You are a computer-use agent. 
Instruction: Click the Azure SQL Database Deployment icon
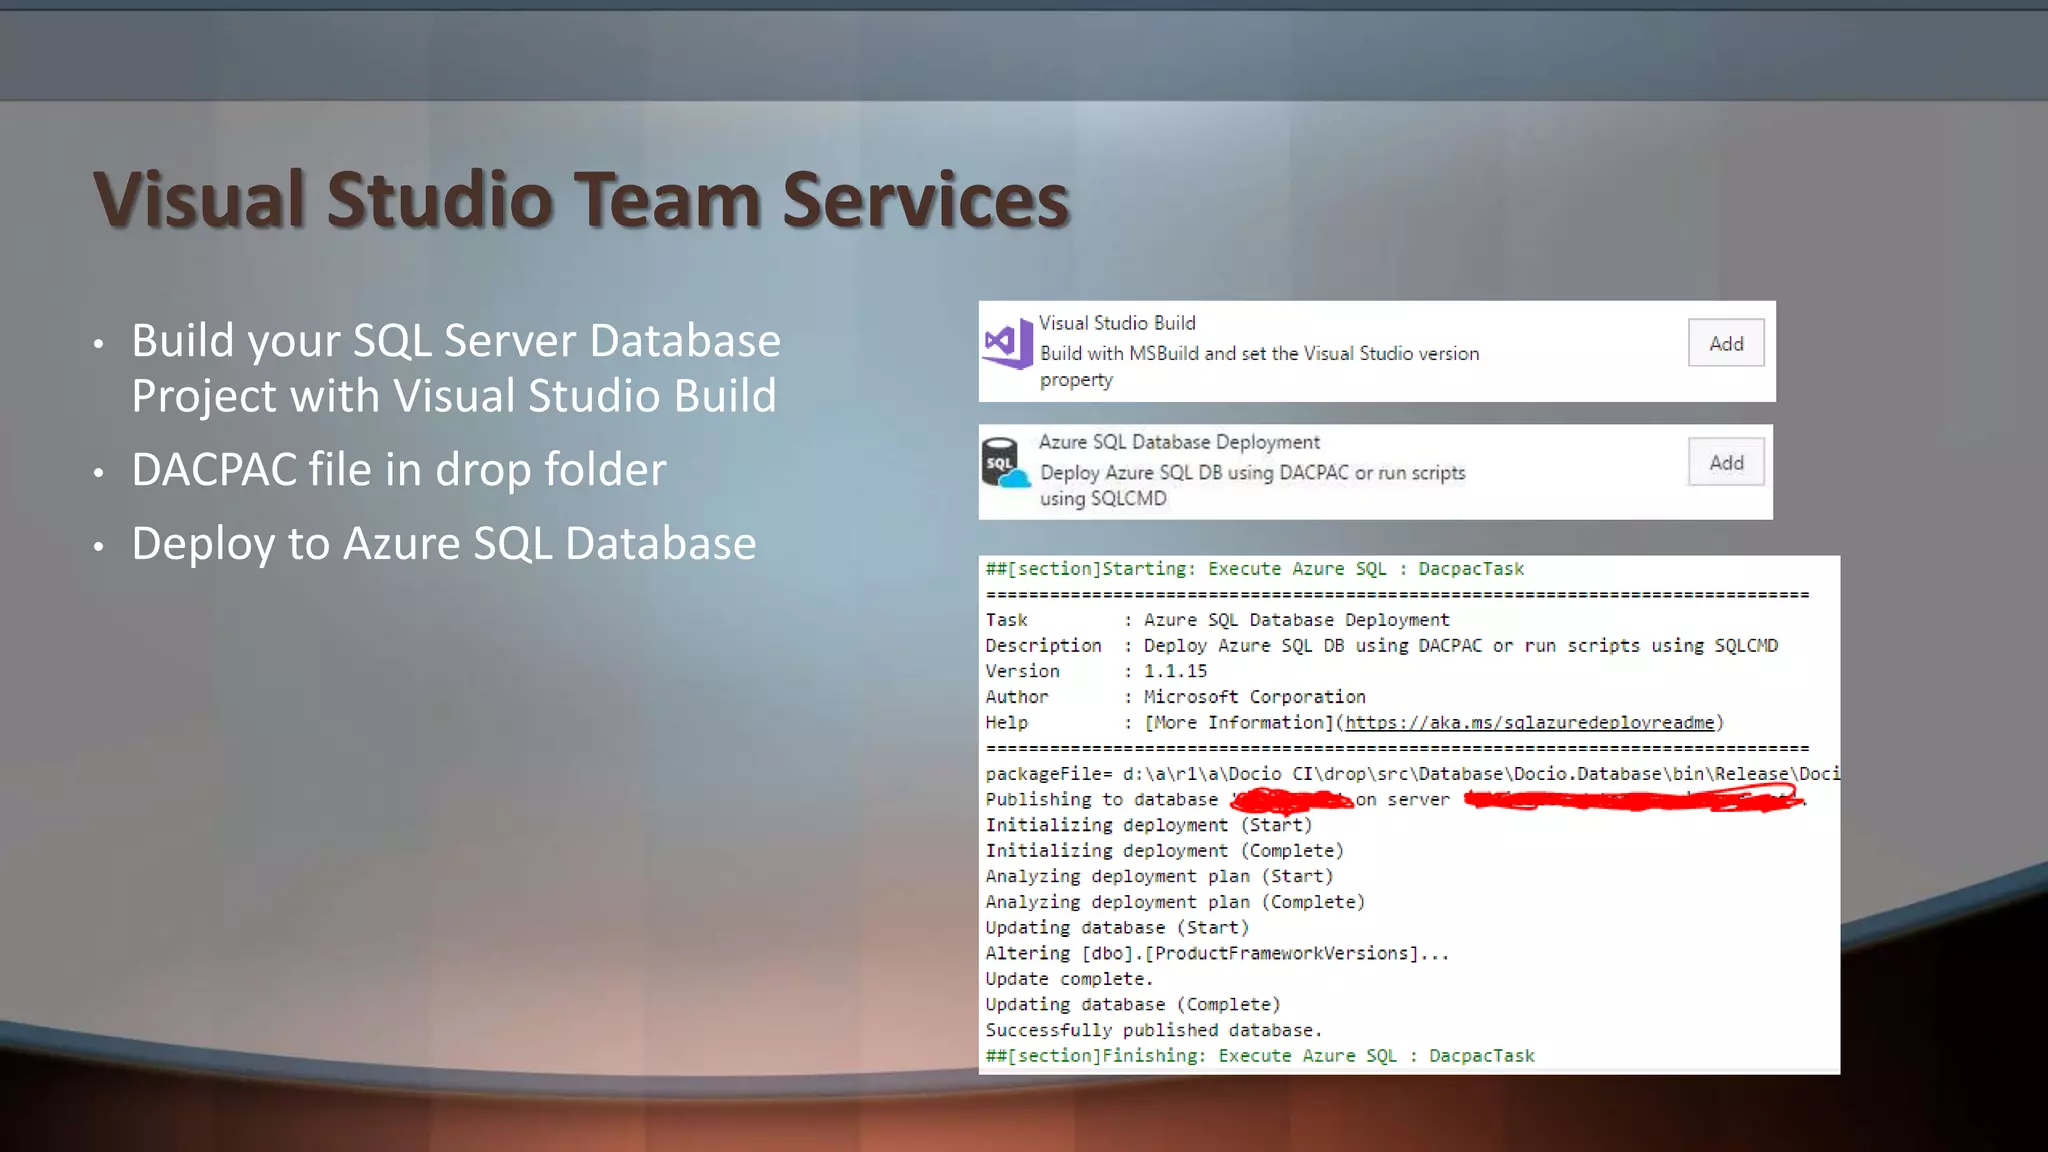pyautogui.click(x=1006, y=463)
